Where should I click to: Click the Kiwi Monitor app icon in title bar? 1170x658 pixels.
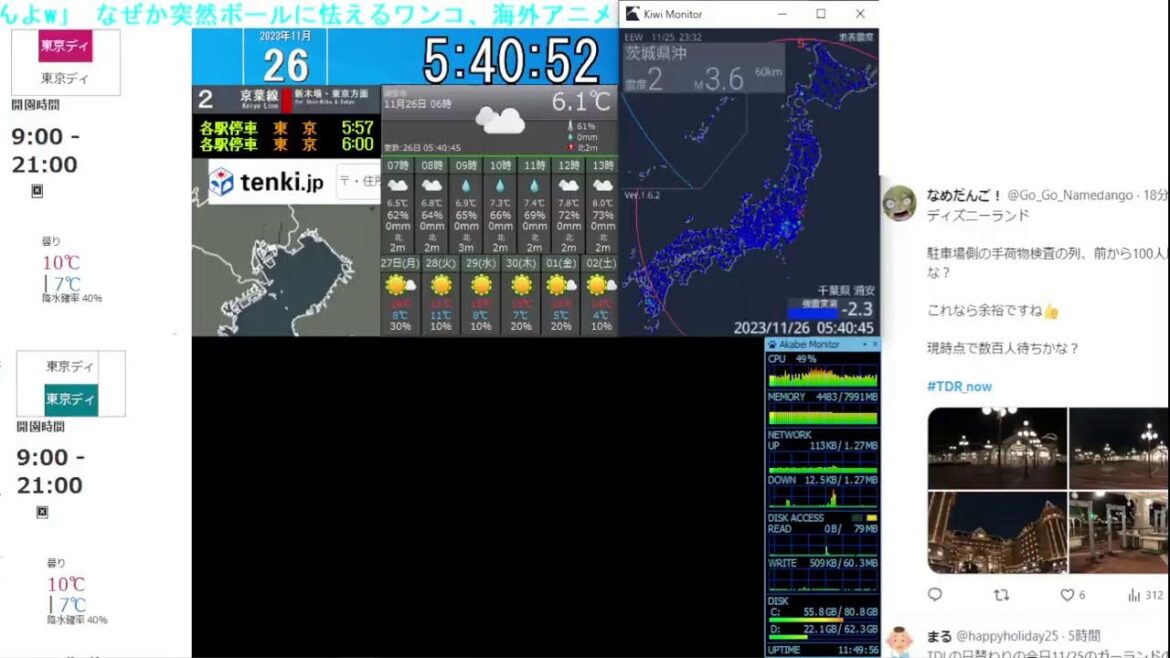click(x=632, y=14)
